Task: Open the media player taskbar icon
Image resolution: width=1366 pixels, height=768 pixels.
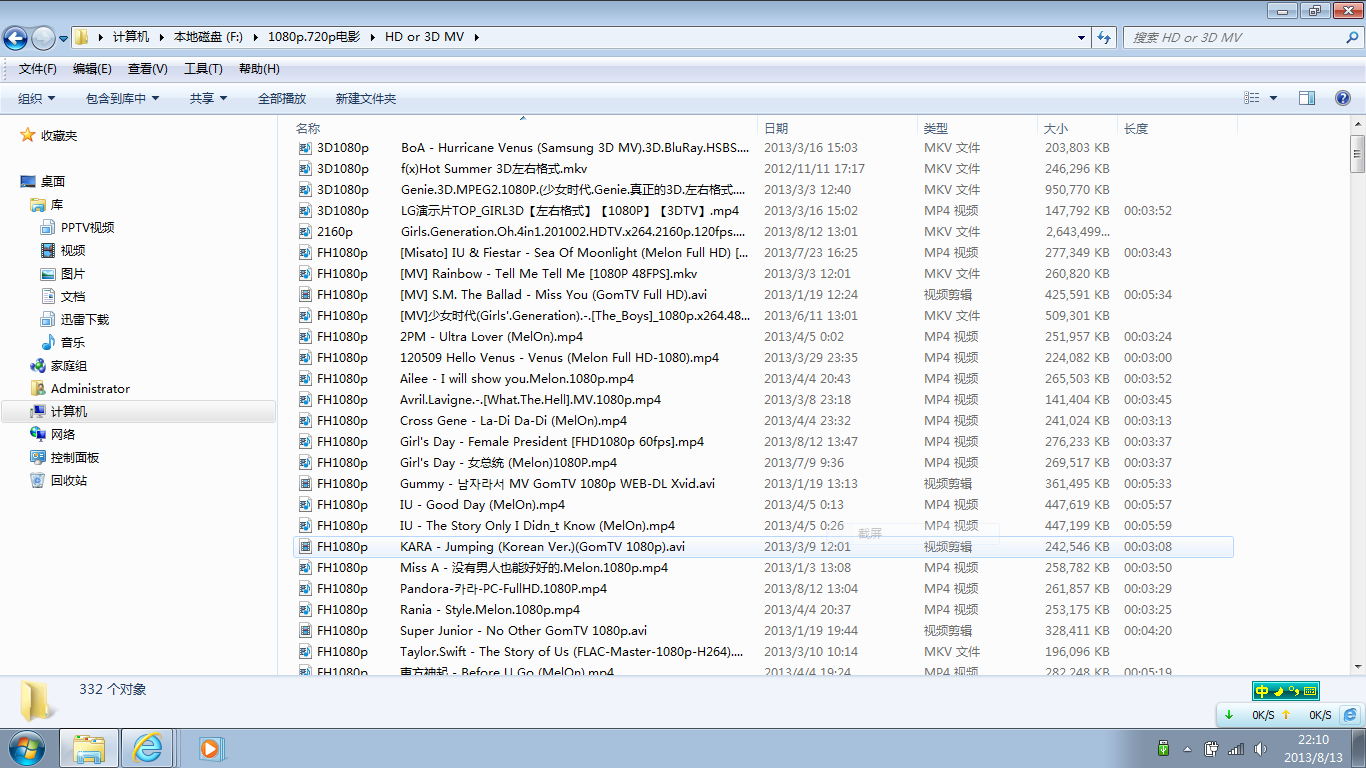Action: 210,747
